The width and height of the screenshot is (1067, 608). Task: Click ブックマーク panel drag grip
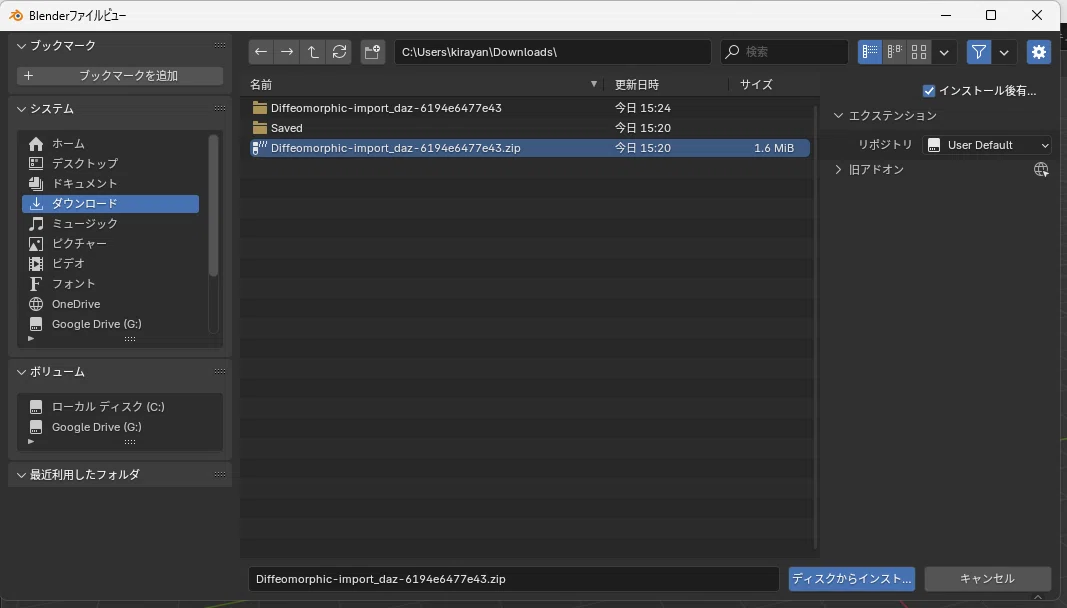point(220,46)
